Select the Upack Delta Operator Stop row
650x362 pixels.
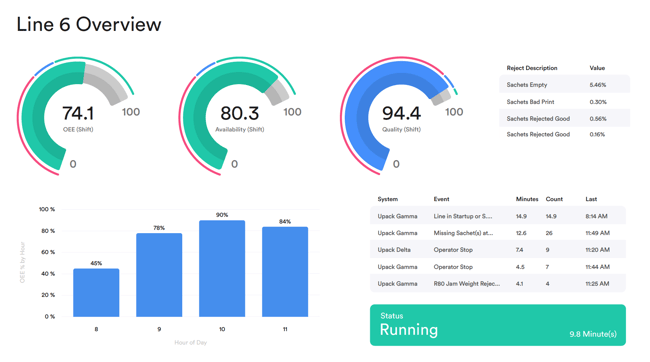[498, 250]
